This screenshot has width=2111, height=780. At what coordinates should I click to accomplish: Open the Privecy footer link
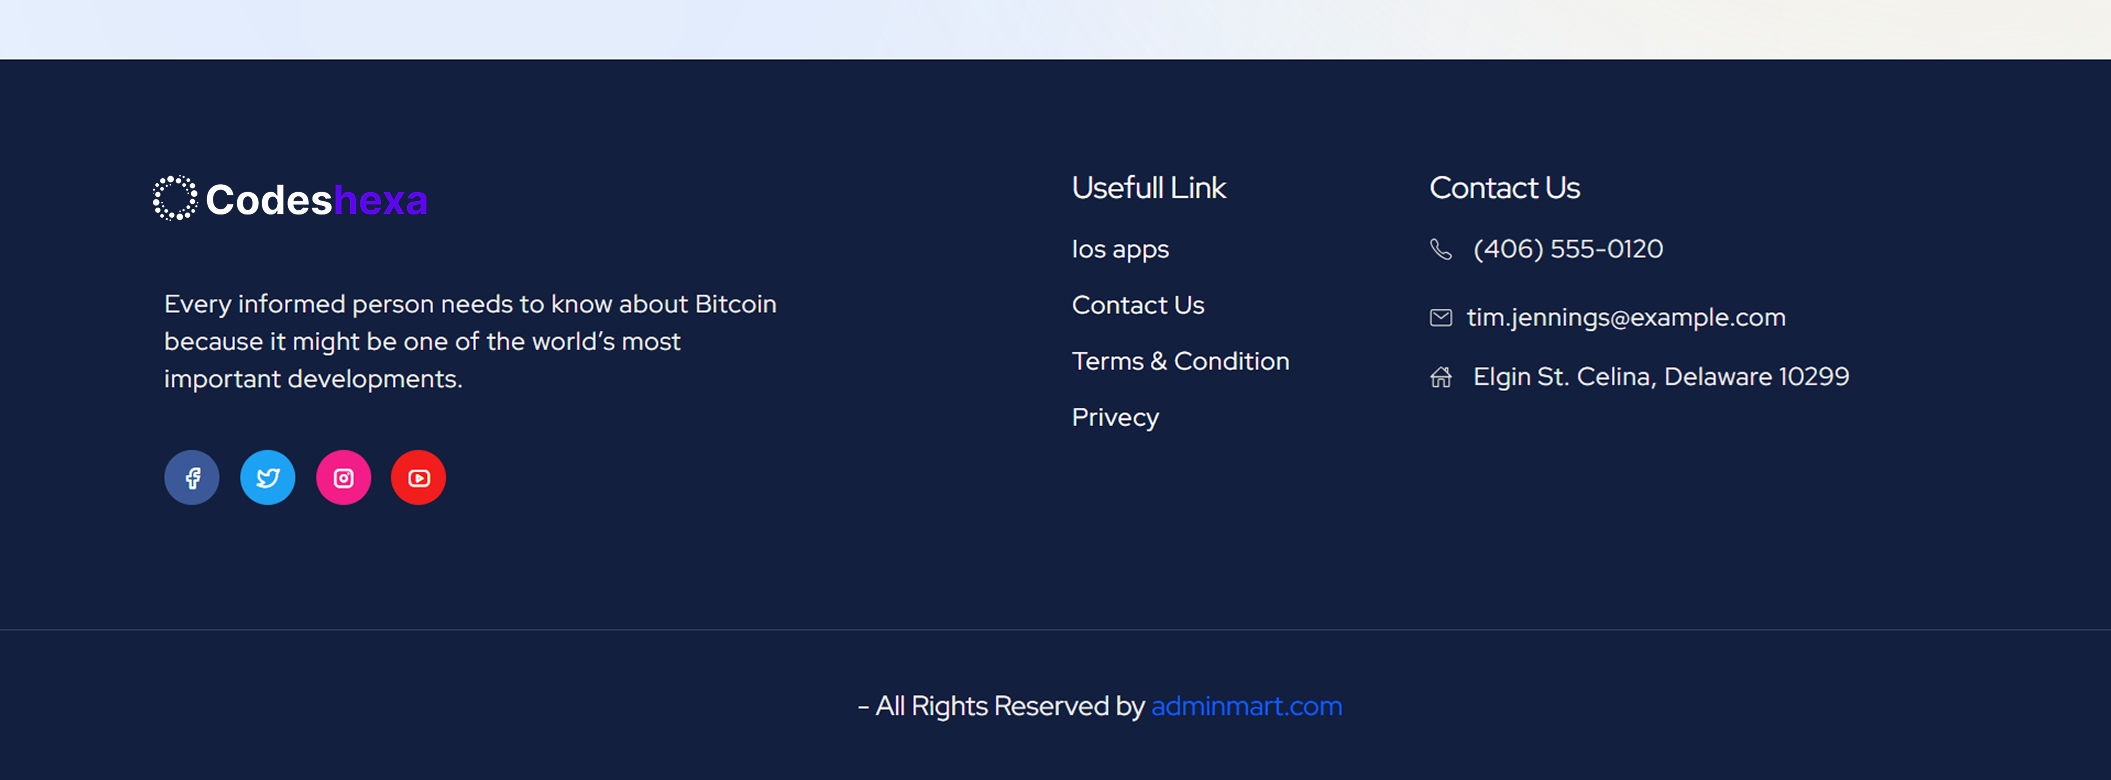click(x=1115, y=417)
